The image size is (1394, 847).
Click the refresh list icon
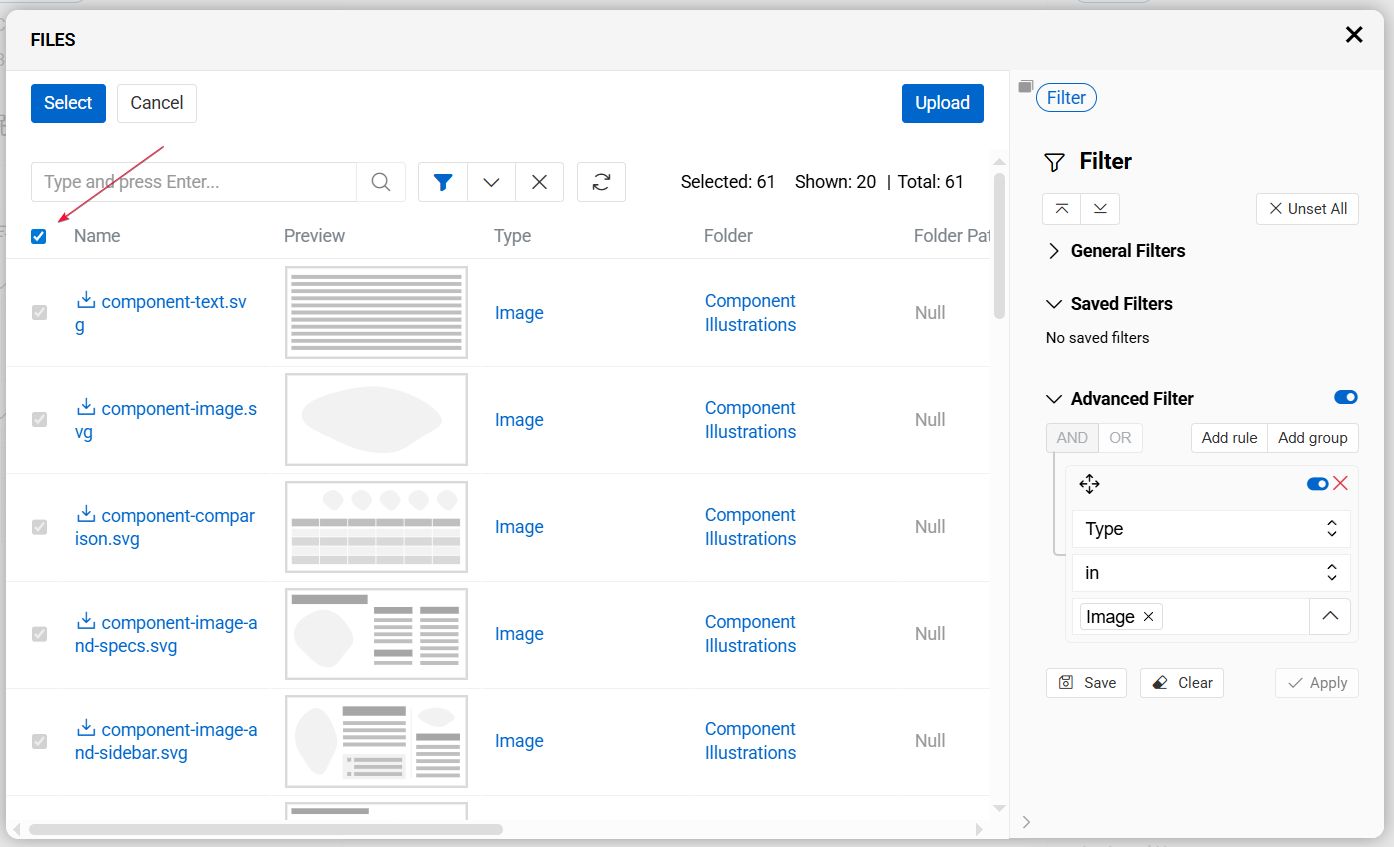tap(601, 182)
